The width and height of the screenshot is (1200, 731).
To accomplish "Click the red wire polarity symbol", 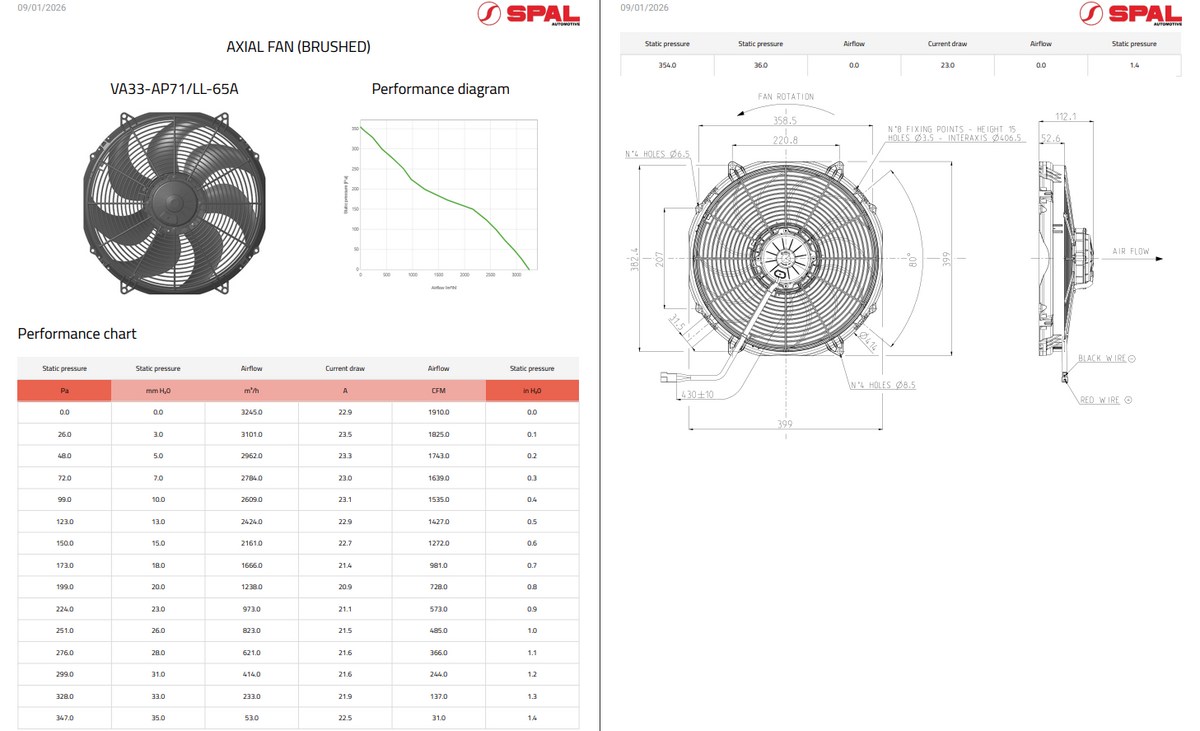I will pos(1128,400).
